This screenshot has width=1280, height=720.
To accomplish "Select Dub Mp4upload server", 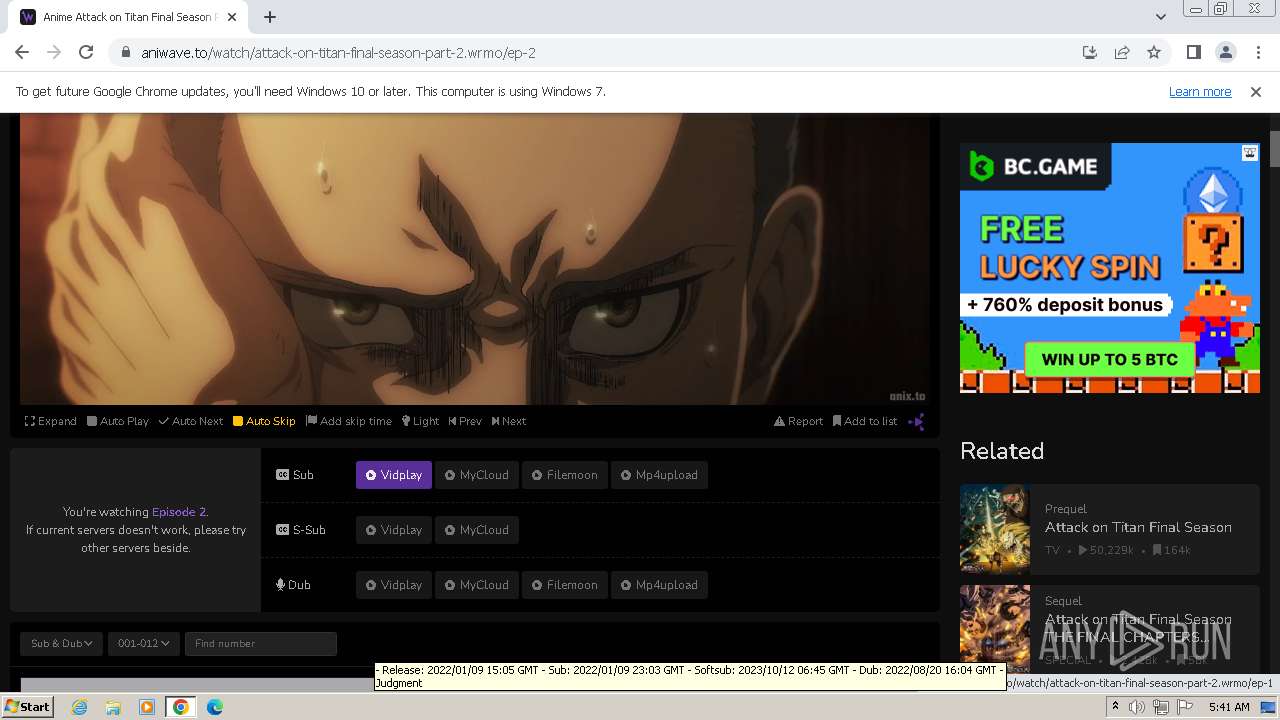I will tap(660, 585).
